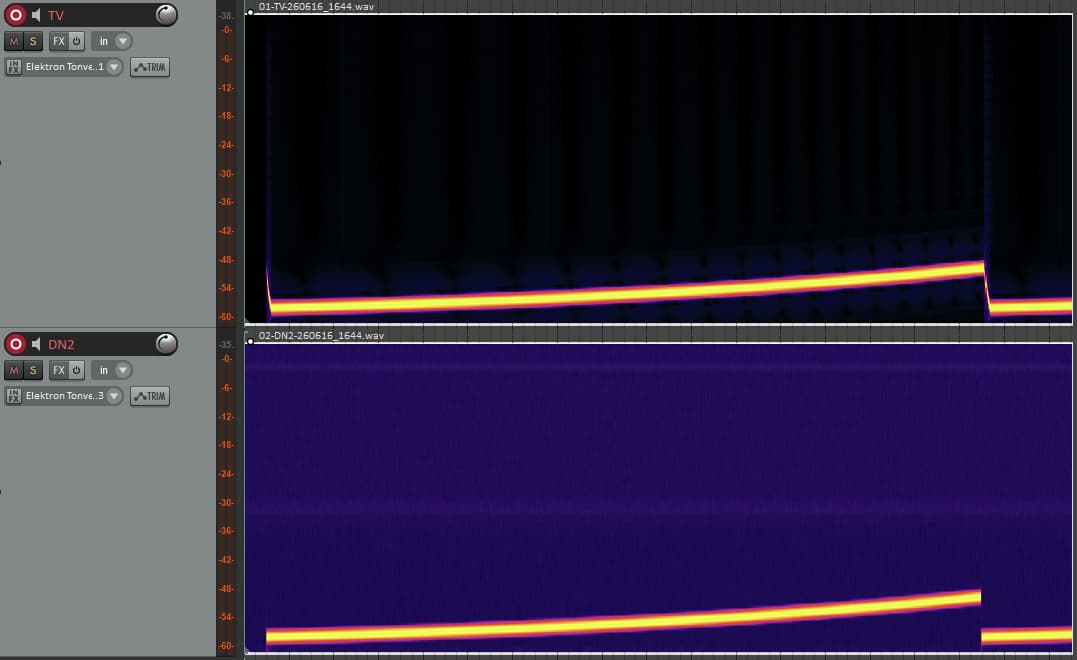Screen dimensions: 1077x660
Task: Click the volume handle dot on TV item
Action: (x=251, y=12)
